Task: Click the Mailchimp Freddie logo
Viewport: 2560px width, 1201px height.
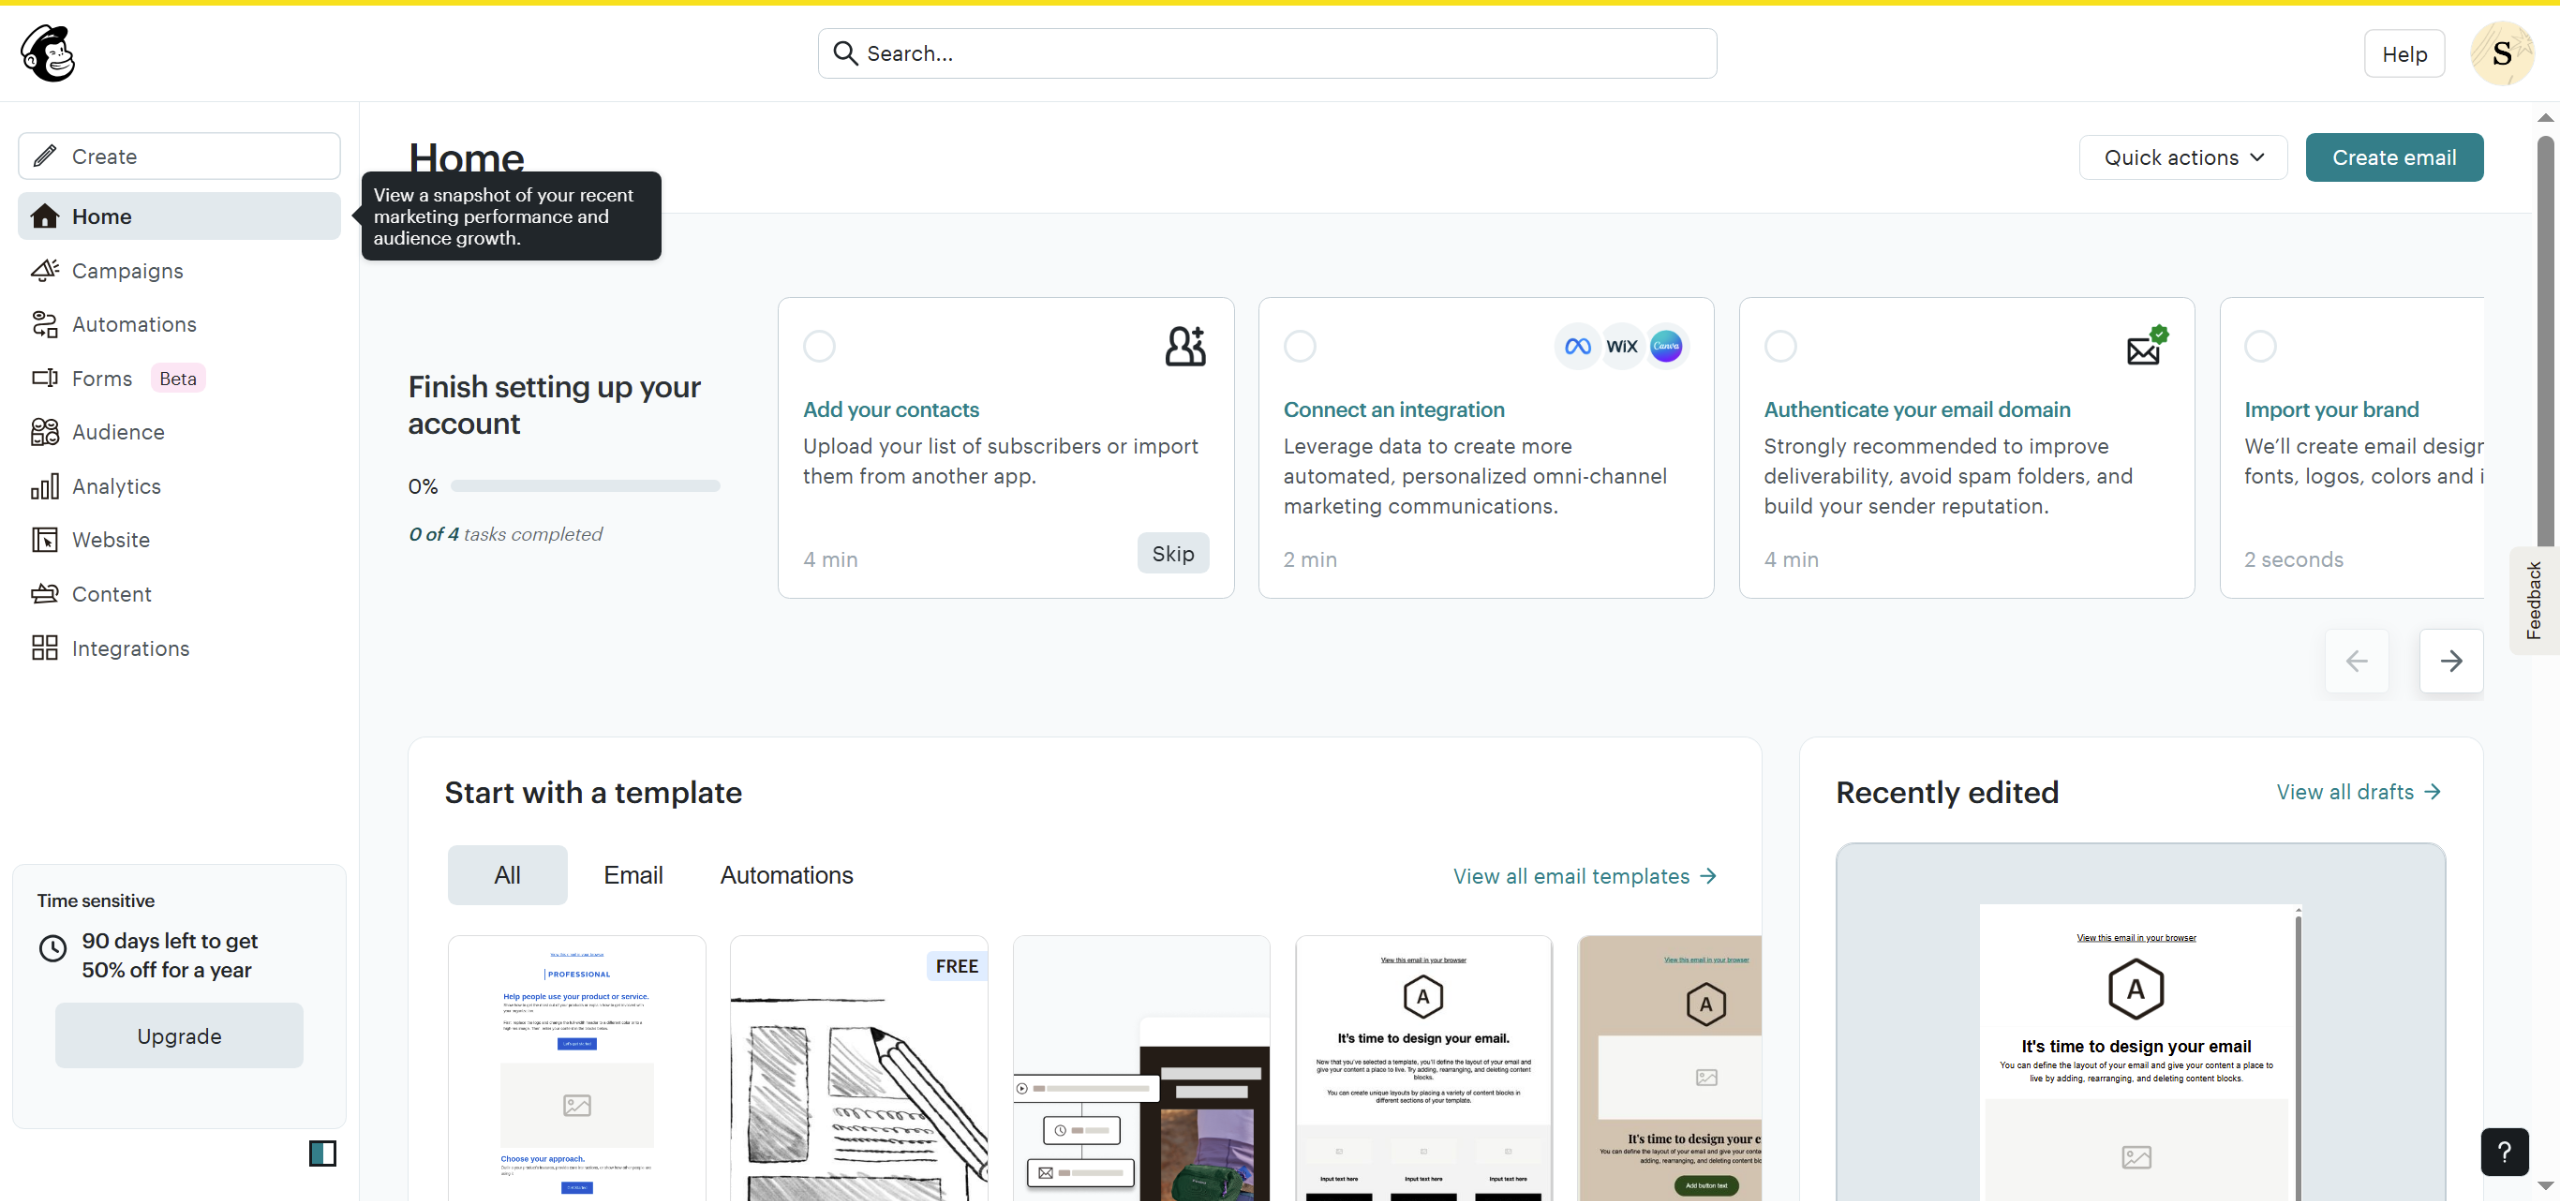Action: click(47, 53)
